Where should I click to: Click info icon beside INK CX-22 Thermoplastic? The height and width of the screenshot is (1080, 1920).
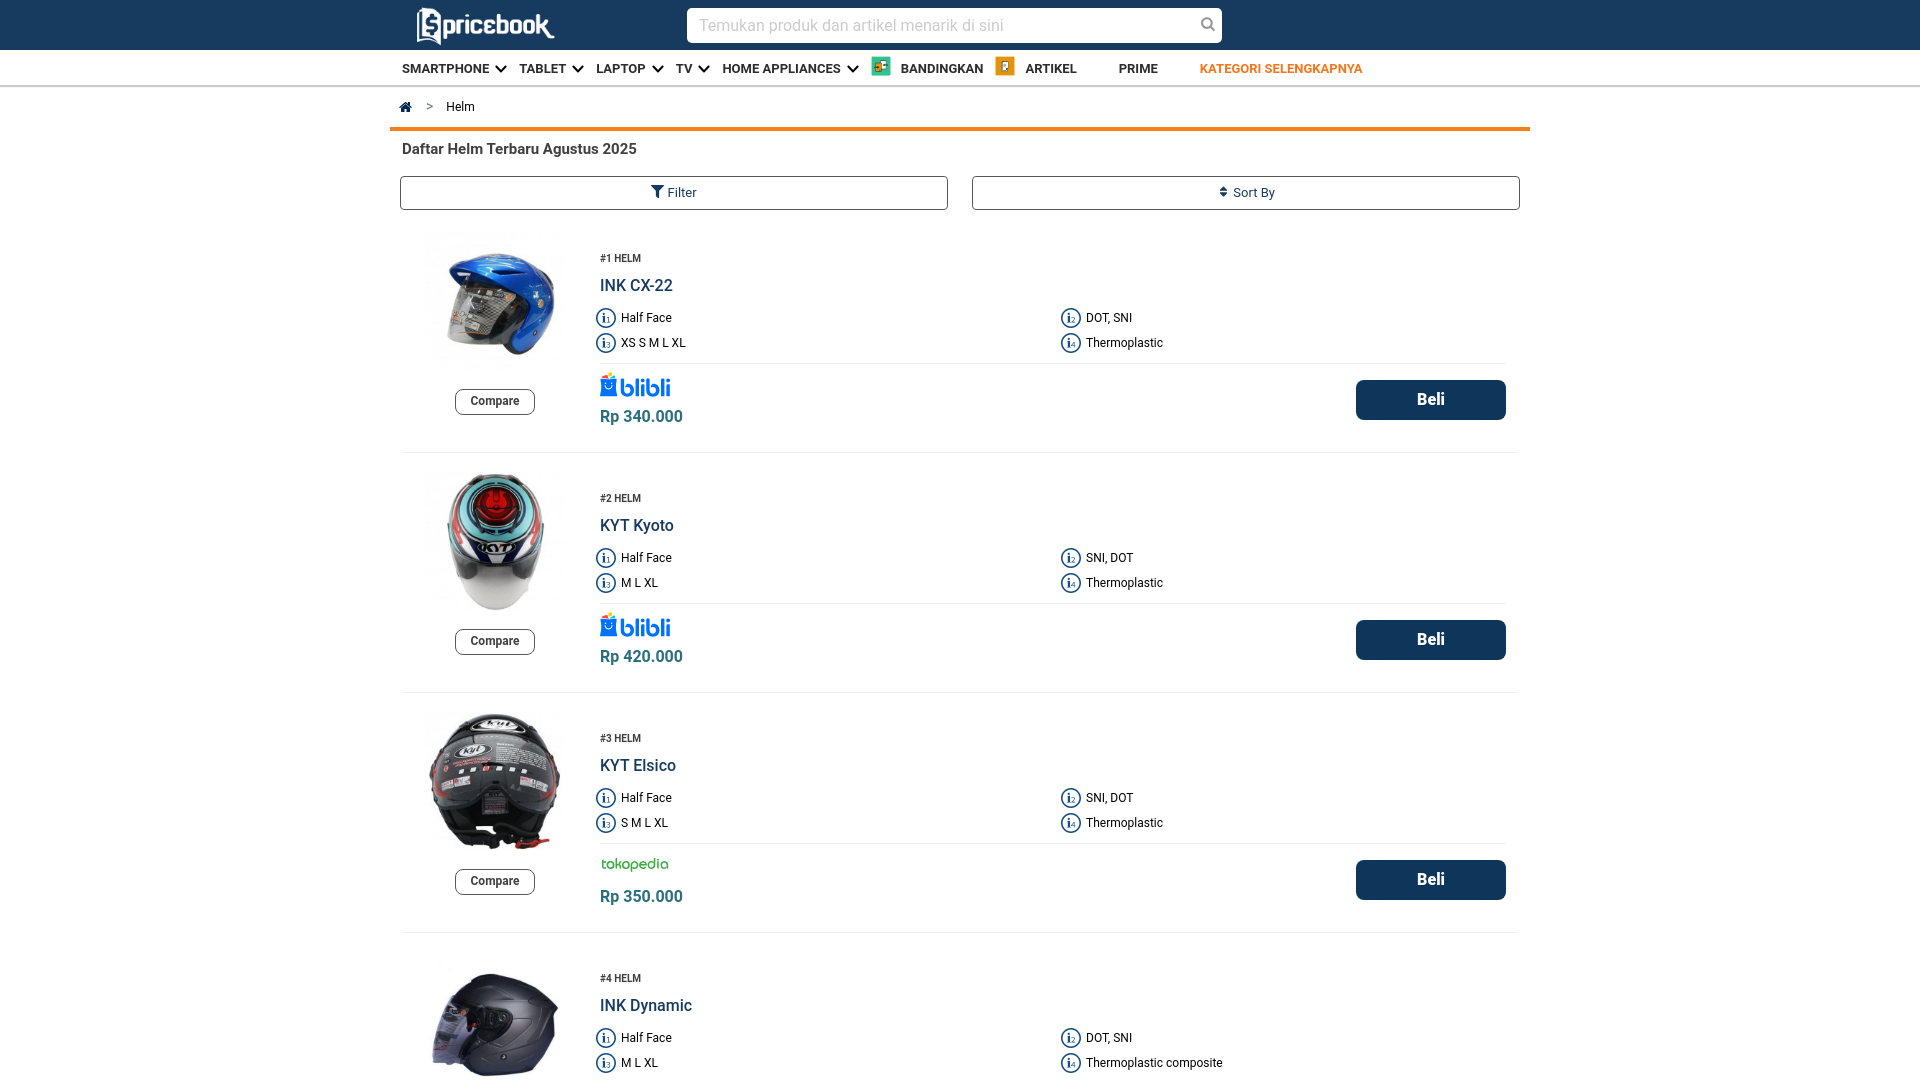coord(1071,343)
